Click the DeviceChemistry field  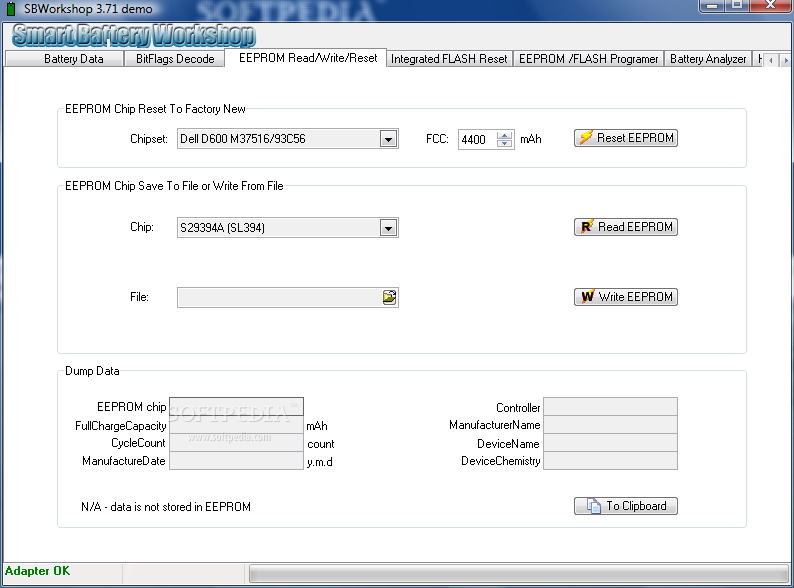610,460
